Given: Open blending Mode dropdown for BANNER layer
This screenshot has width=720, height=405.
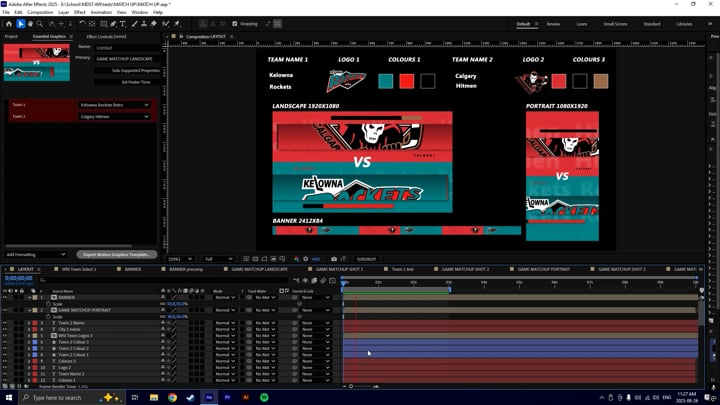Looking at the screenshot, I should [225, 298].
